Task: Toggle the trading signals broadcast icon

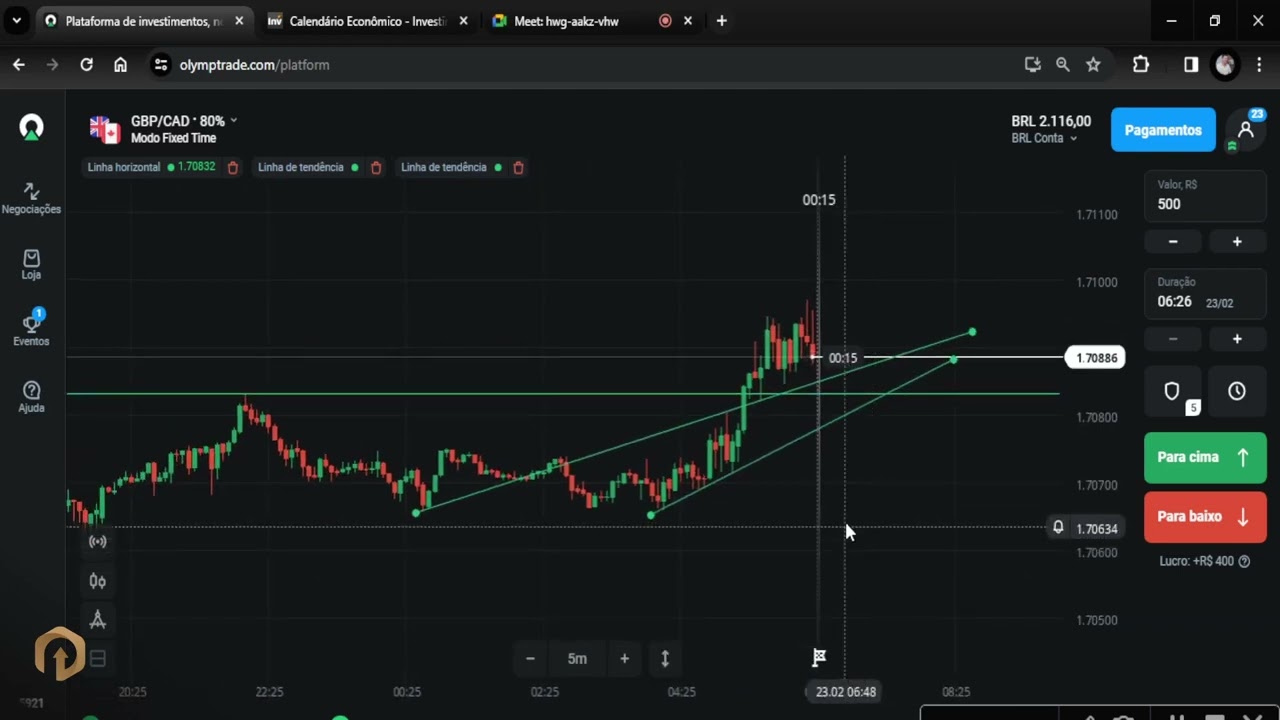Action: pyautogui.click(x=98, y=542)
